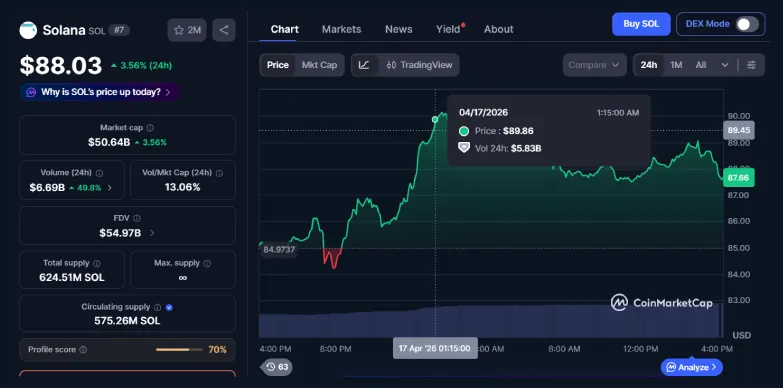783x388 pixels.
Task: Click the 8:00 PM time axis label
Action: pos(336,349)
